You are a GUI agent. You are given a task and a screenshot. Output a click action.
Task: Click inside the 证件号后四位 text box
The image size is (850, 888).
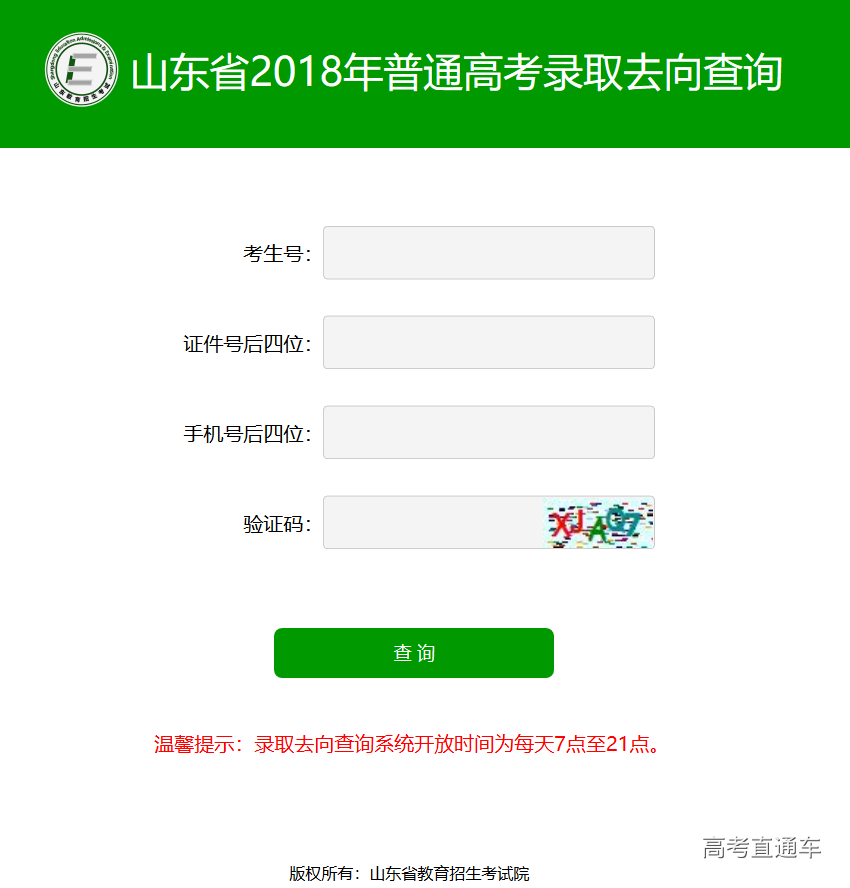pos(488,342)
